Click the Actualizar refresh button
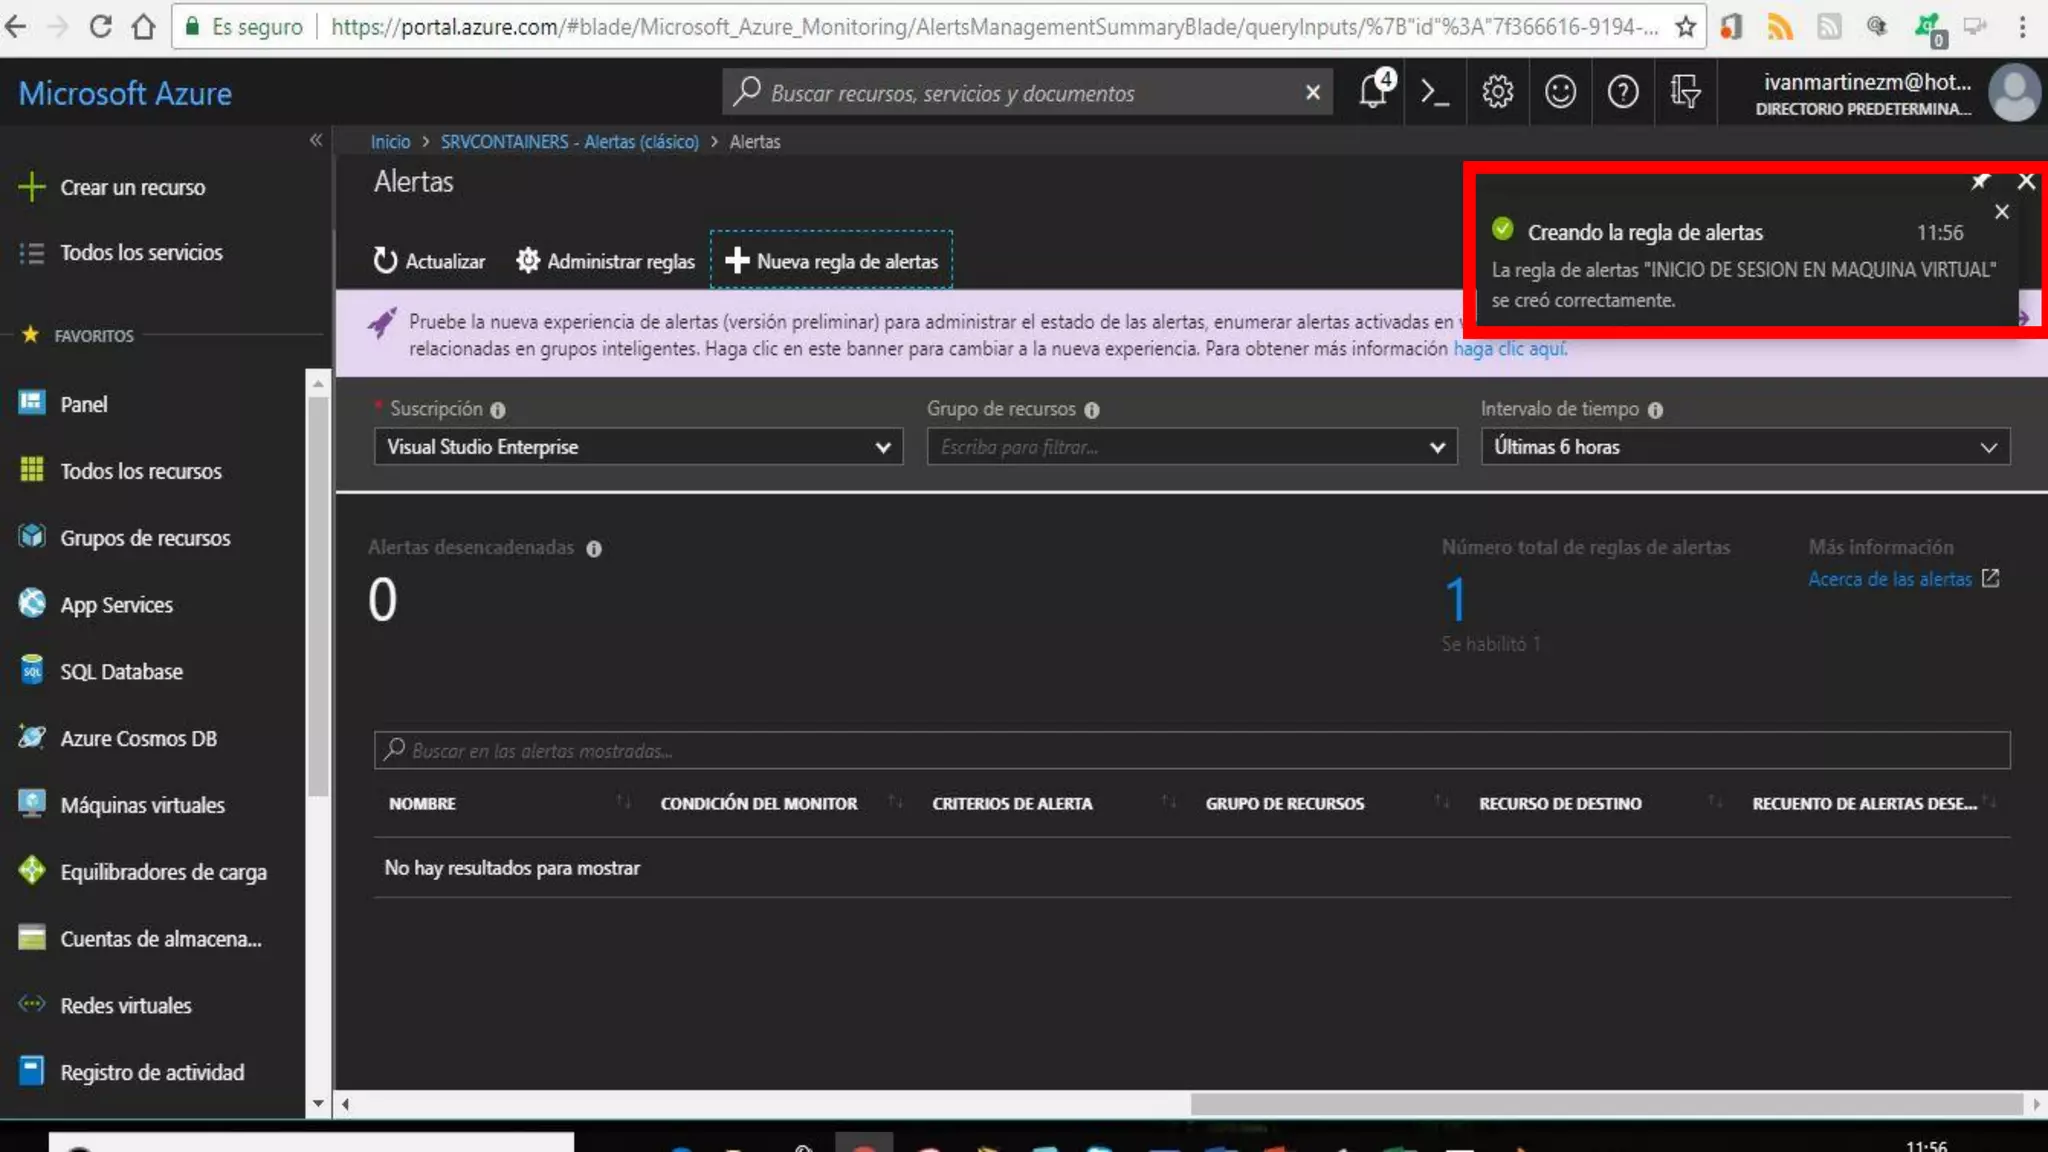2048x1152 pixels. tap(429, 261)
